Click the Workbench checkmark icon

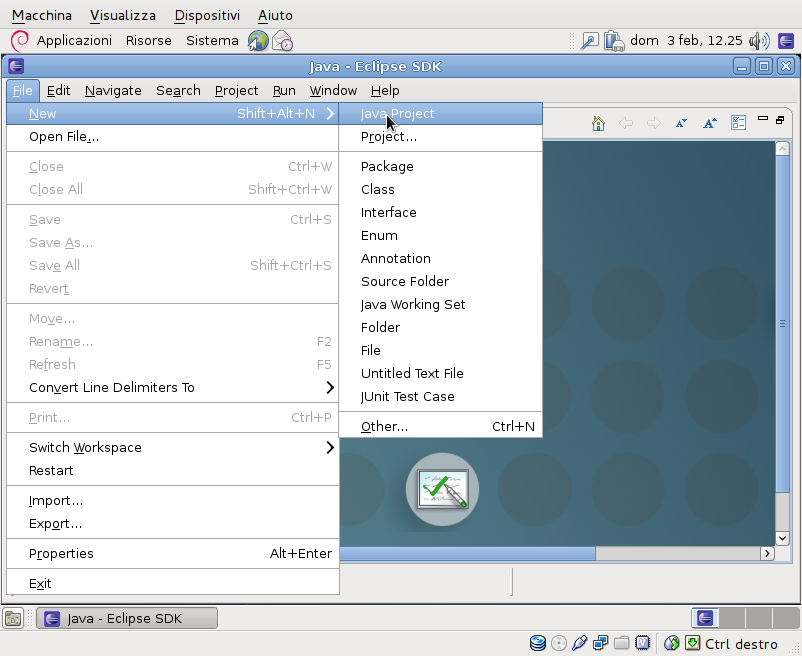(442, 489)
